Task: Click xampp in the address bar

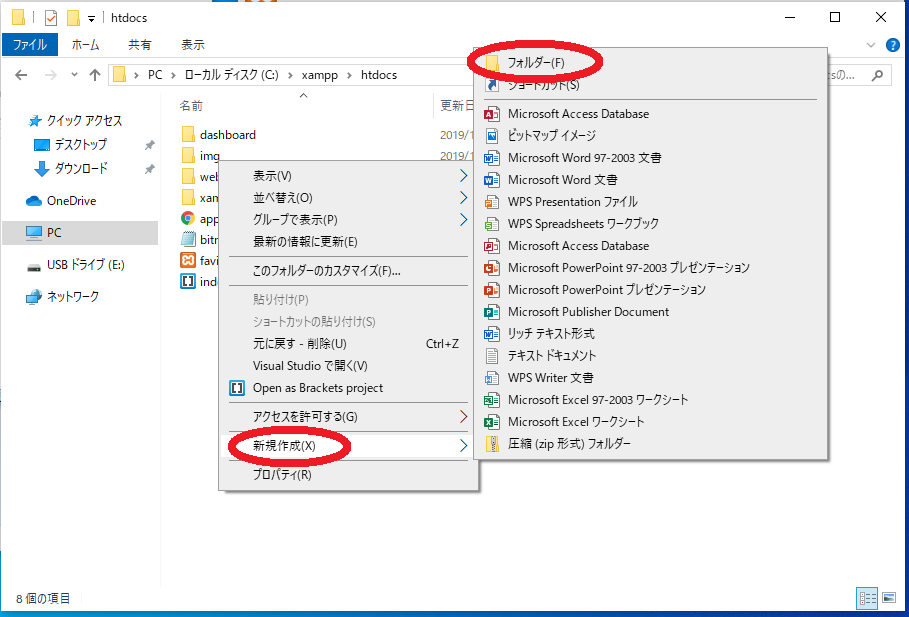Action: coord(320,75)
